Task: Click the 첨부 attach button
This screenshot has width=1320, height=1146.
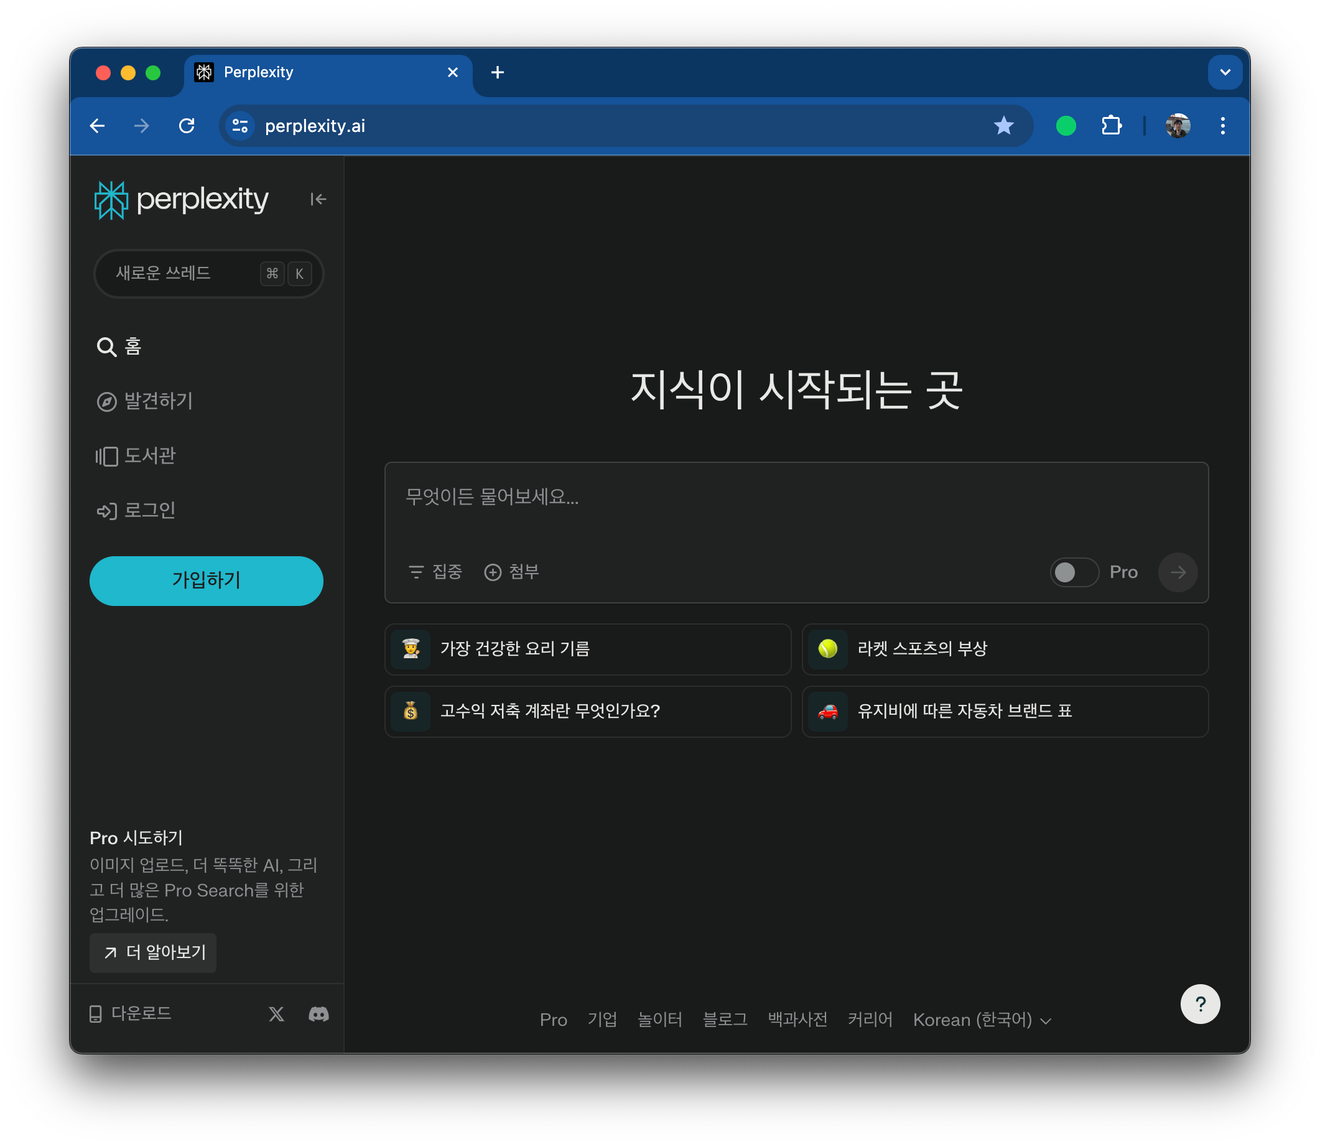Action: (x=512, y=572)
